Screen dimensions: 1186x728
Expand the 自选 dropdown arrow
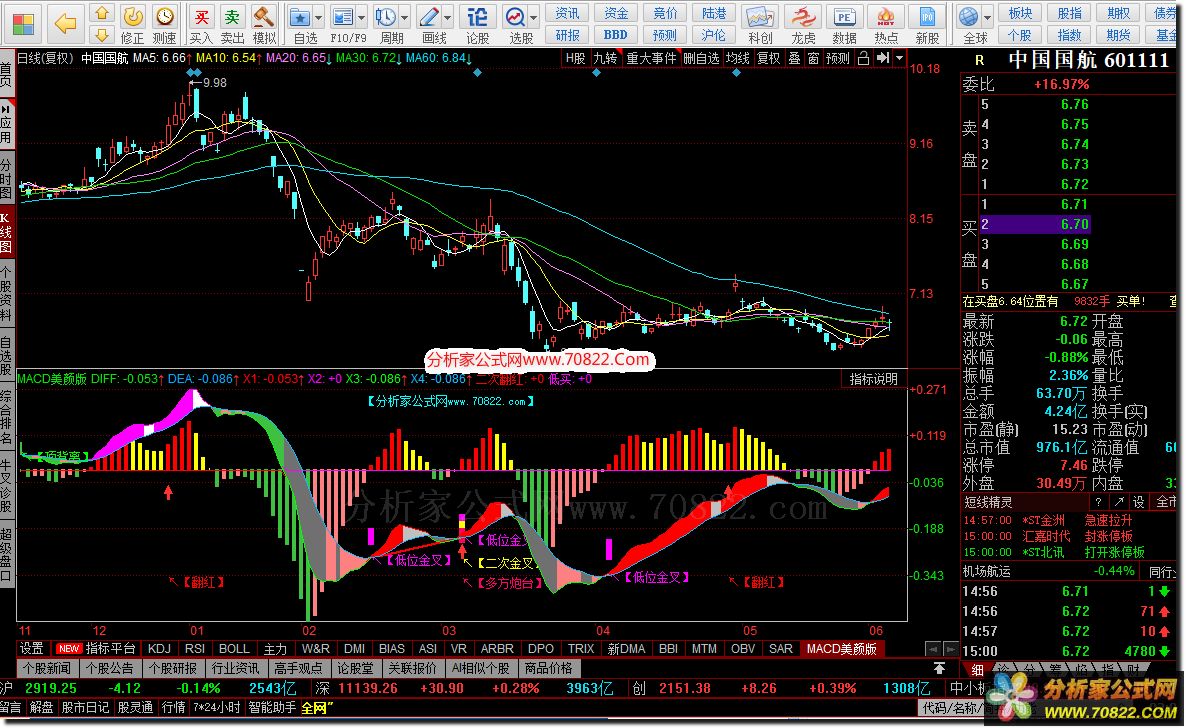coord(318,17)
